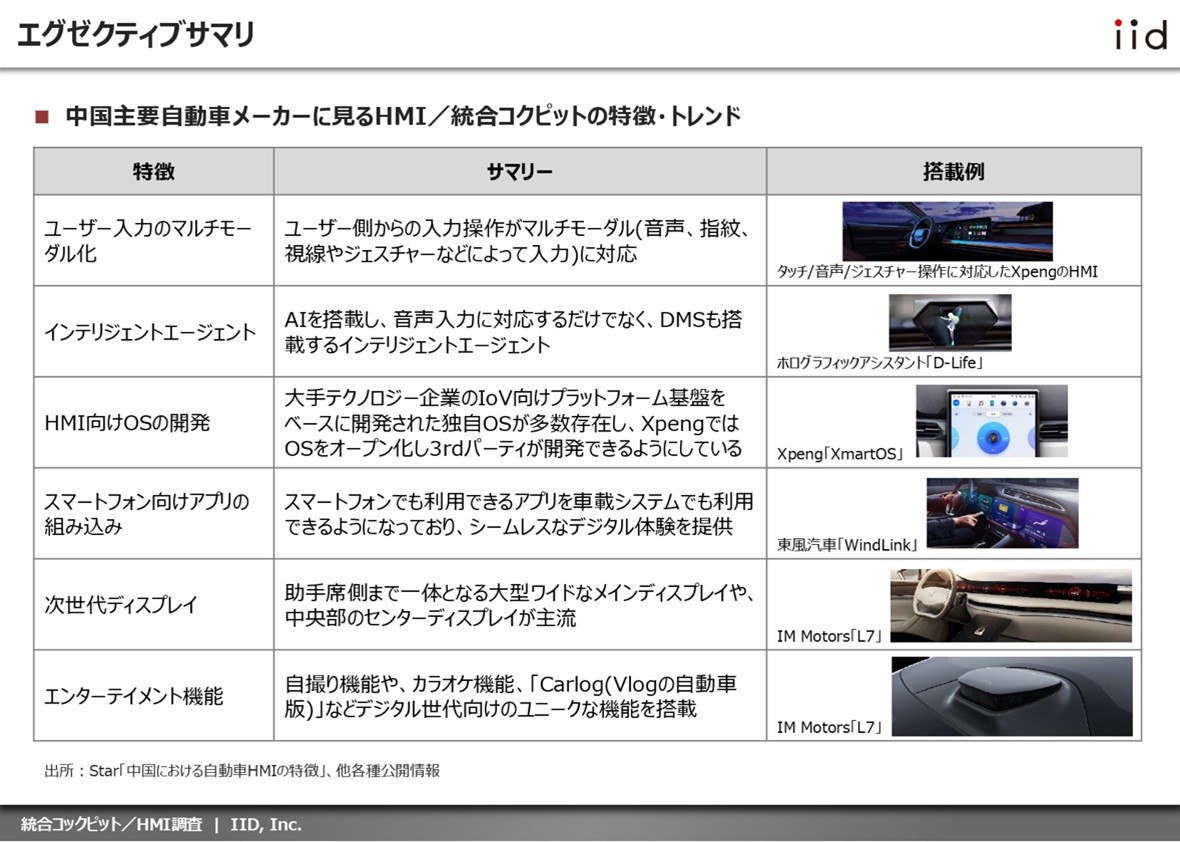Image resolution: width=1180 pixels, height=842 pixels.
Task: Click the IM Motors L7 roof camera thumbnail
Action: click(1011, 696)
